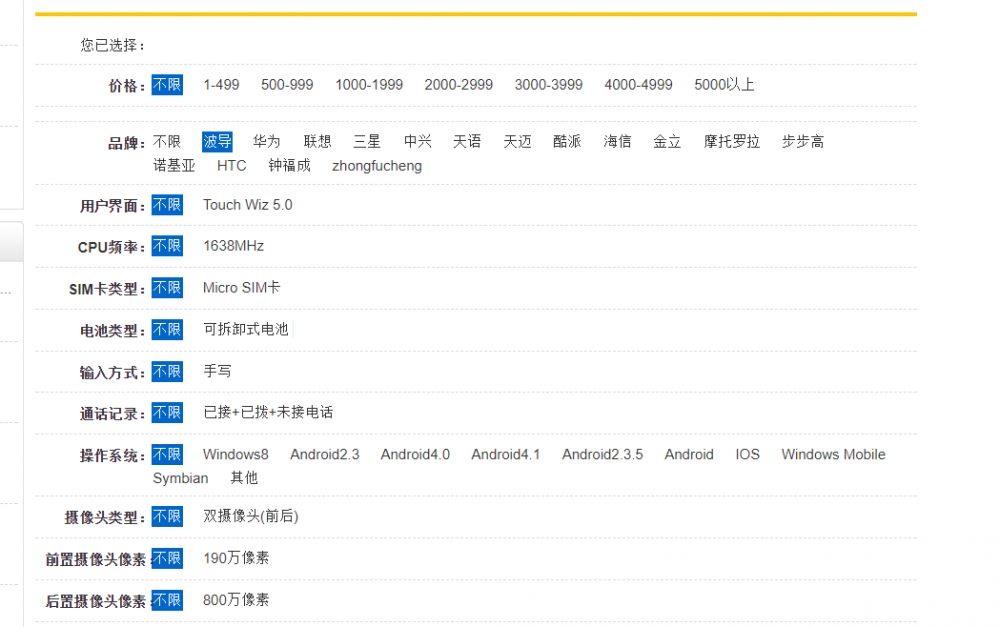Choose zhongfucheng brand option

377,165
